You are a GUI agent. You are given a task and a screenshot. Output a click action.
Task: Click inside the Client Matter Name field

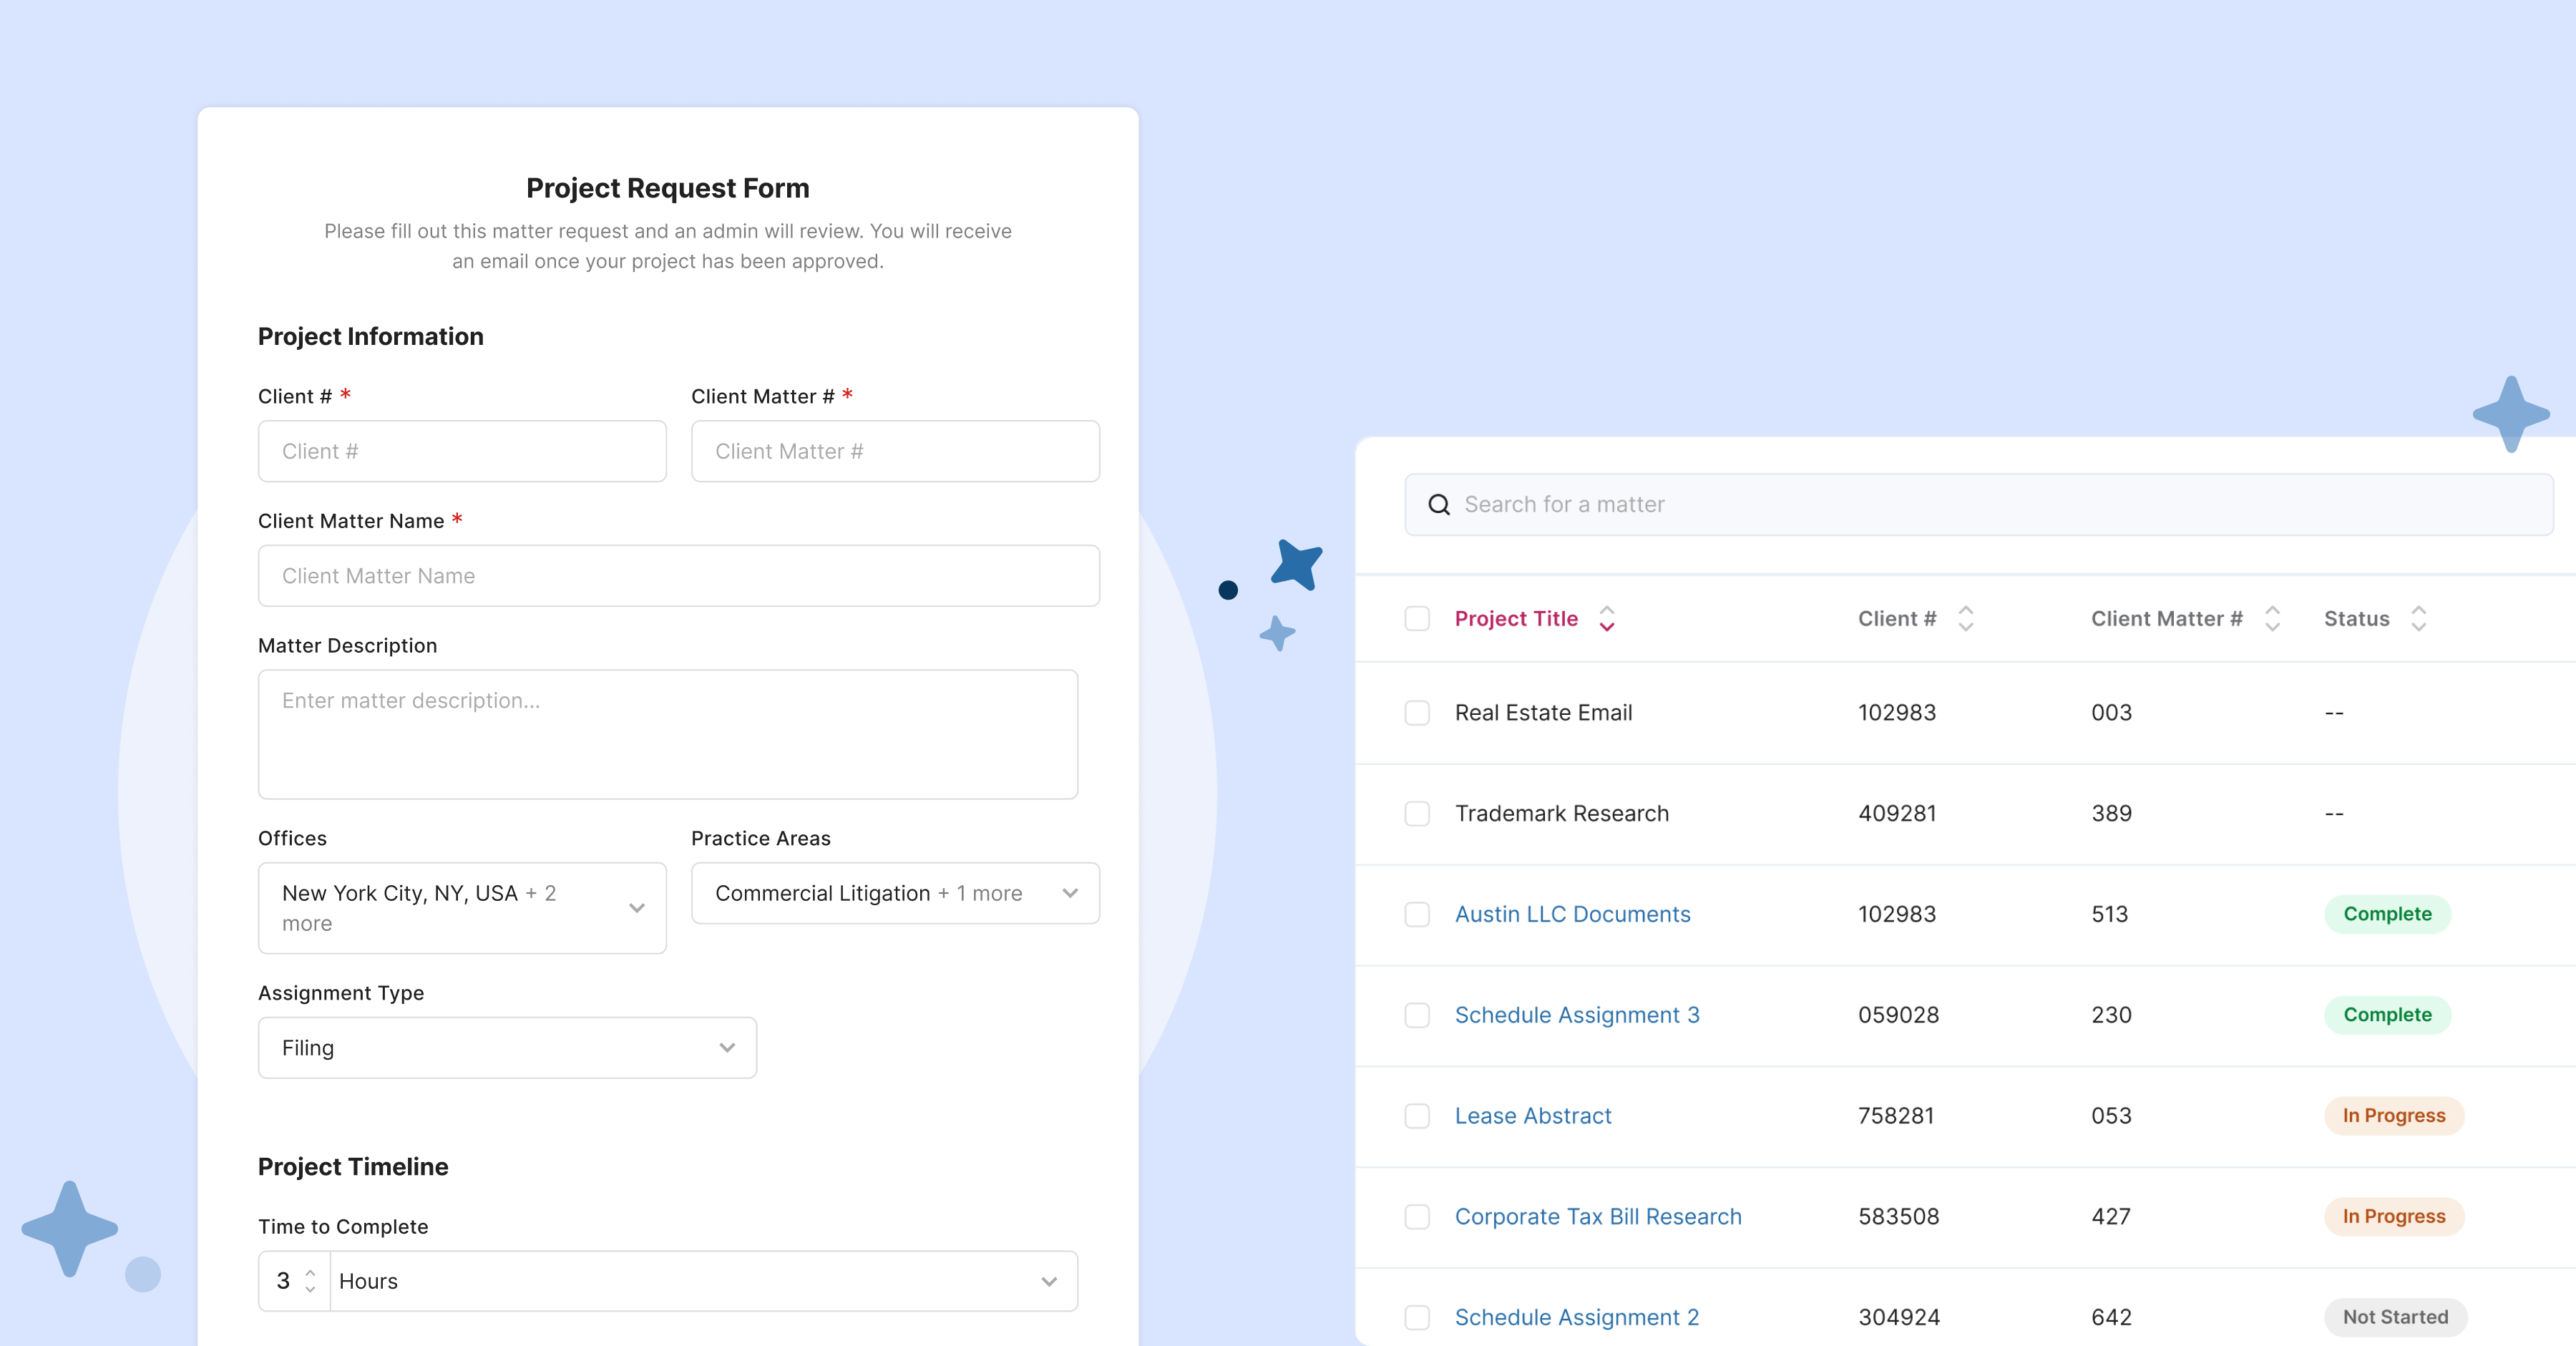(678, 575)
